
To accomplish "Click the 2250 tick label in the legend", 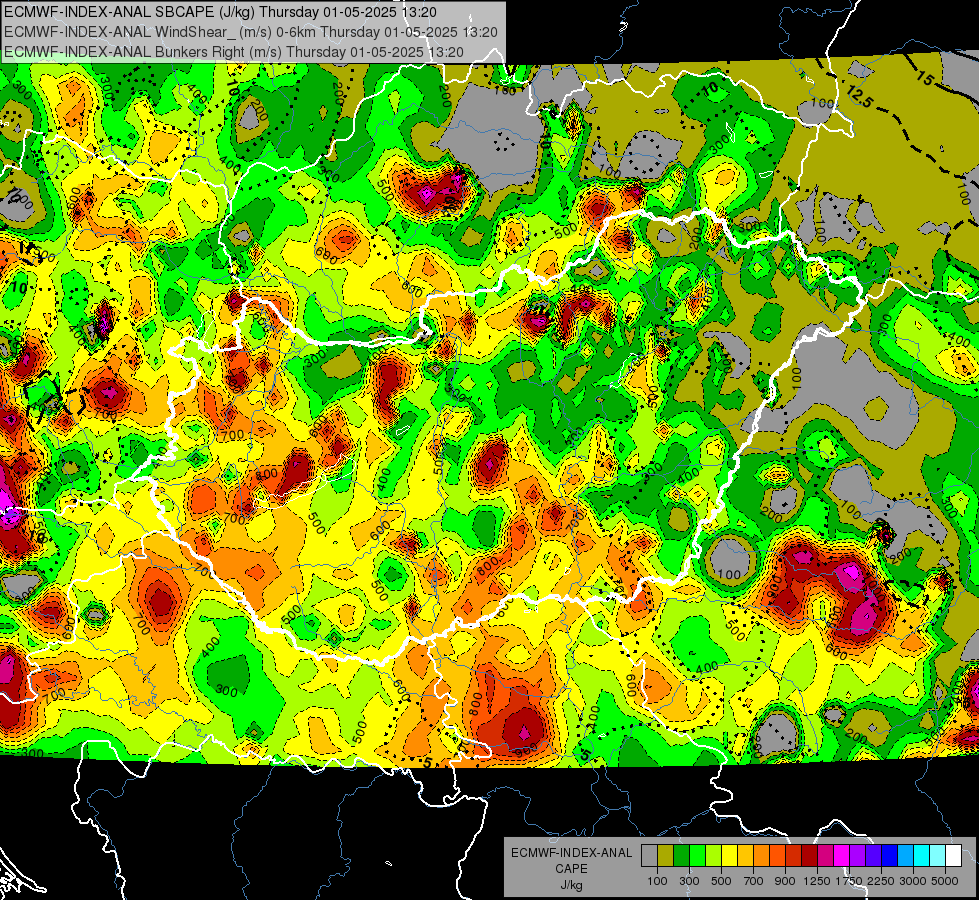I will click(x=880, y=881).
